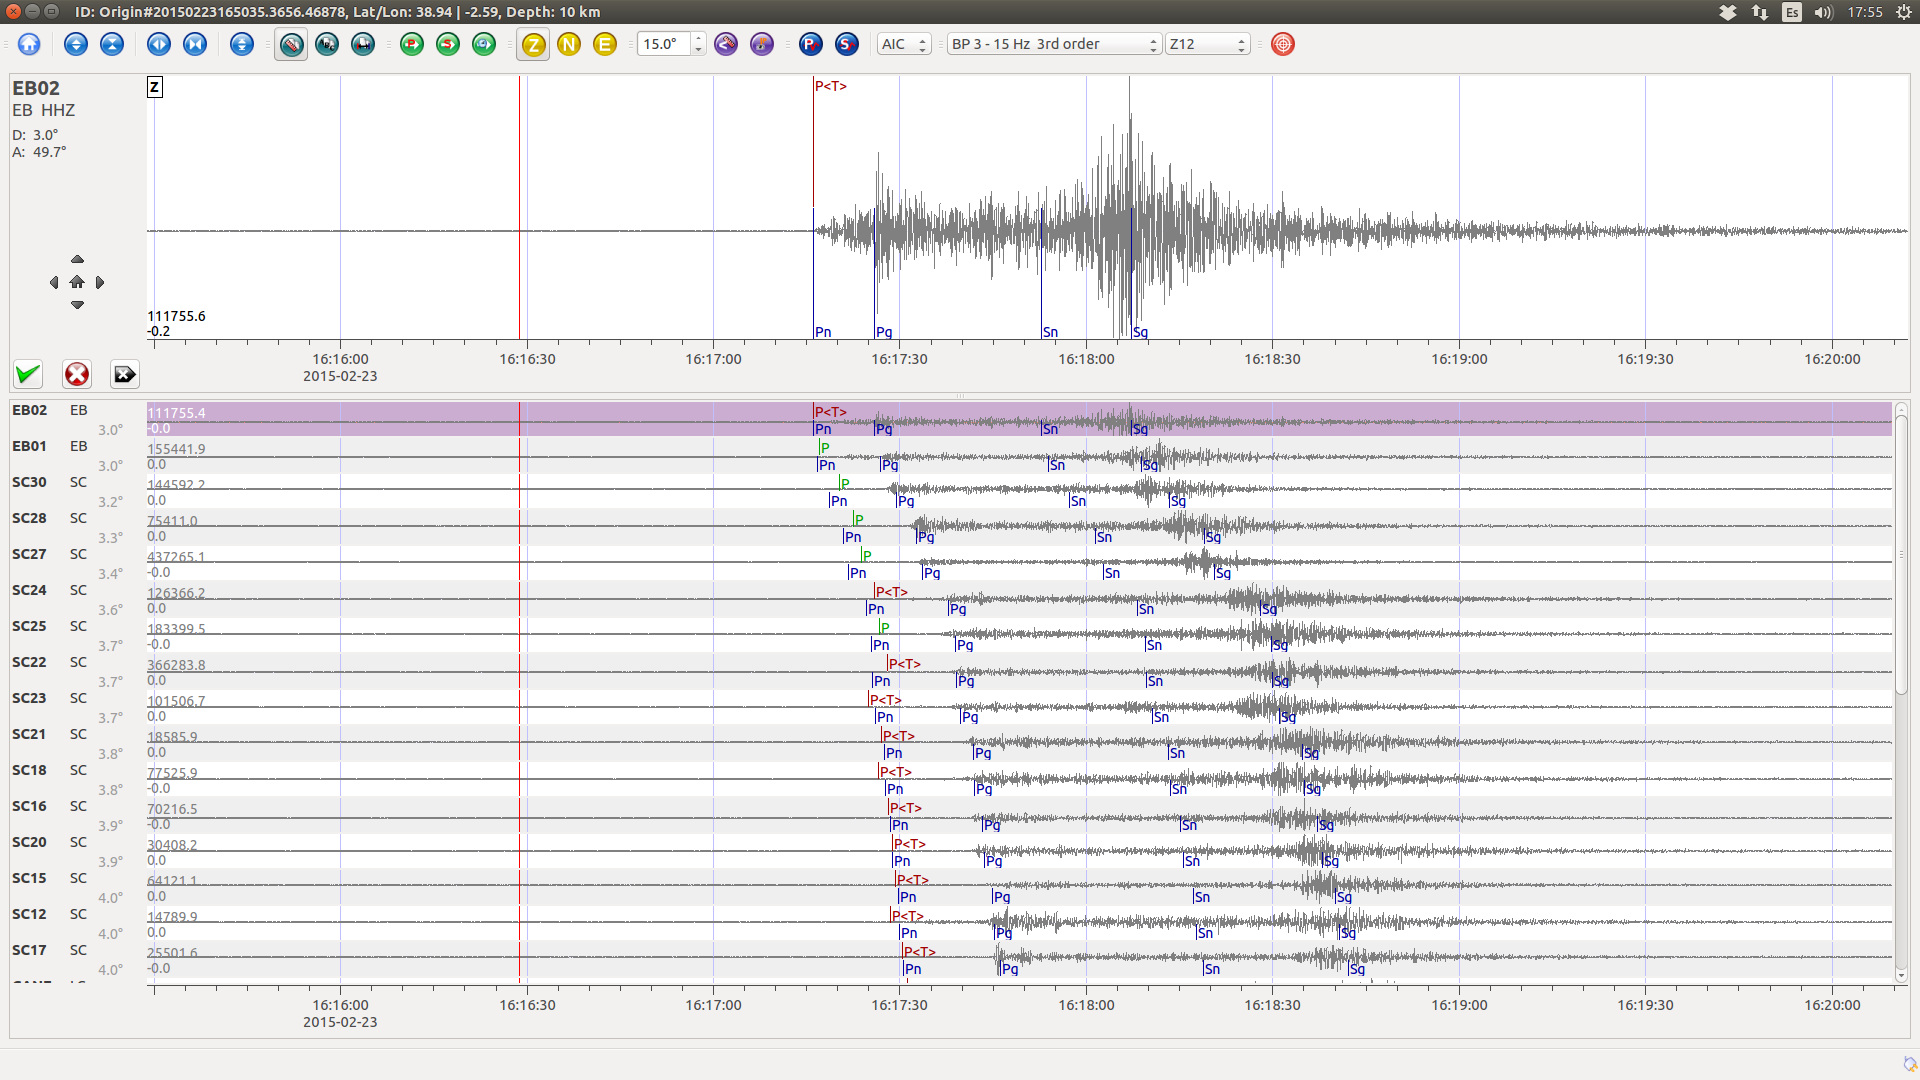Click the blue home icon in toolbar

pyautogui.click(x=29, y=44)
